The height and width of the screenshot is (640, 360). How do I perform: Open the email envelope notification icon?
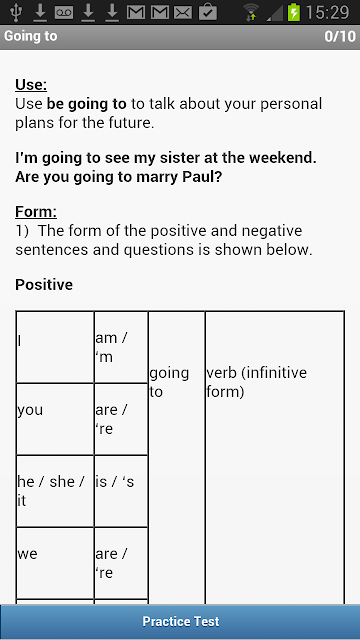(x=183, y=13)
